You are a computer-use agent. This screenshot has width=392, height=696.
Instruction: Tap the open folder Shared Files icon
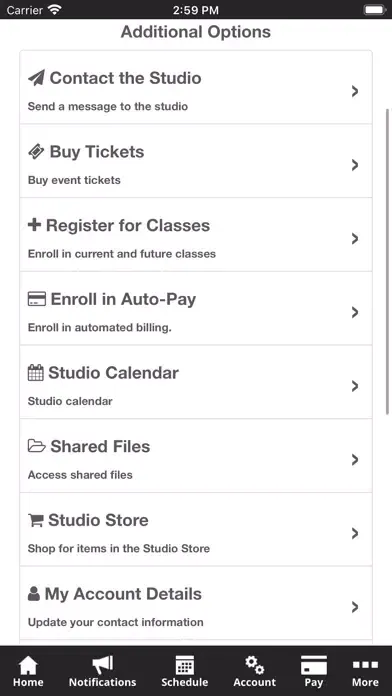[36, 446]
